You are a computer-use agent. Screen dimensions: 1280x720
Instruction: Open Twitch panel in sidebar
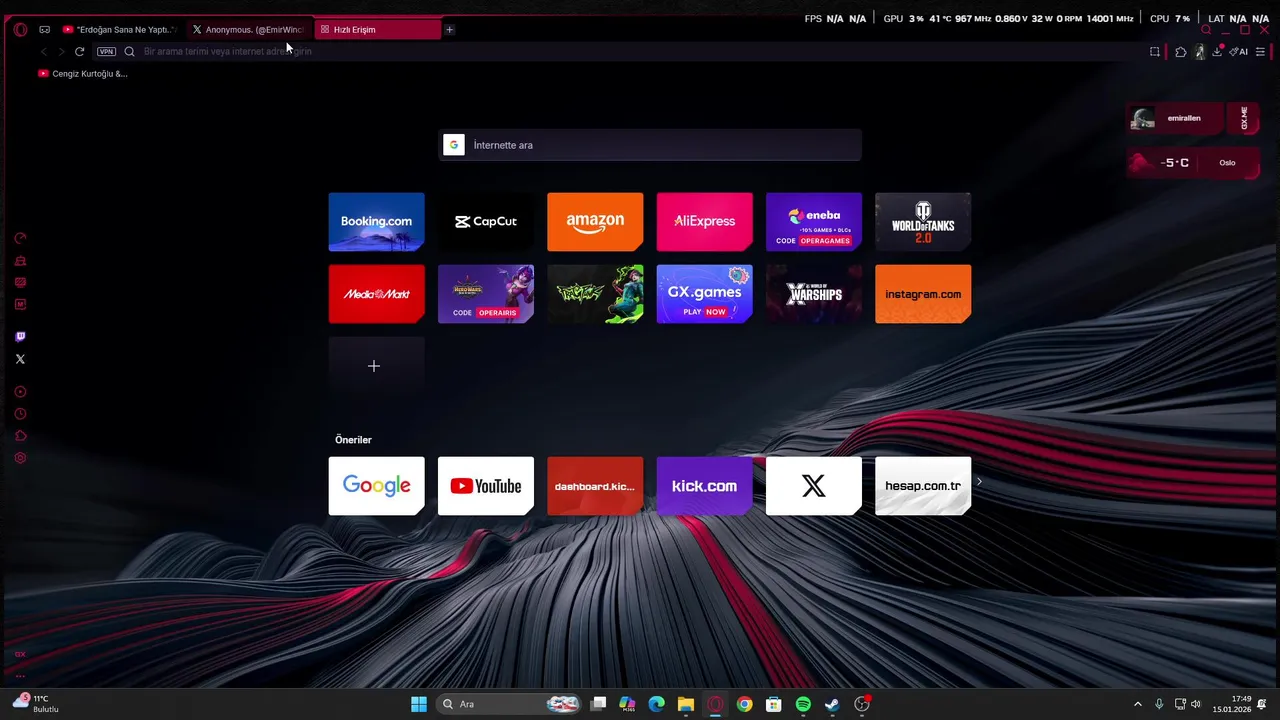(20, 337)
